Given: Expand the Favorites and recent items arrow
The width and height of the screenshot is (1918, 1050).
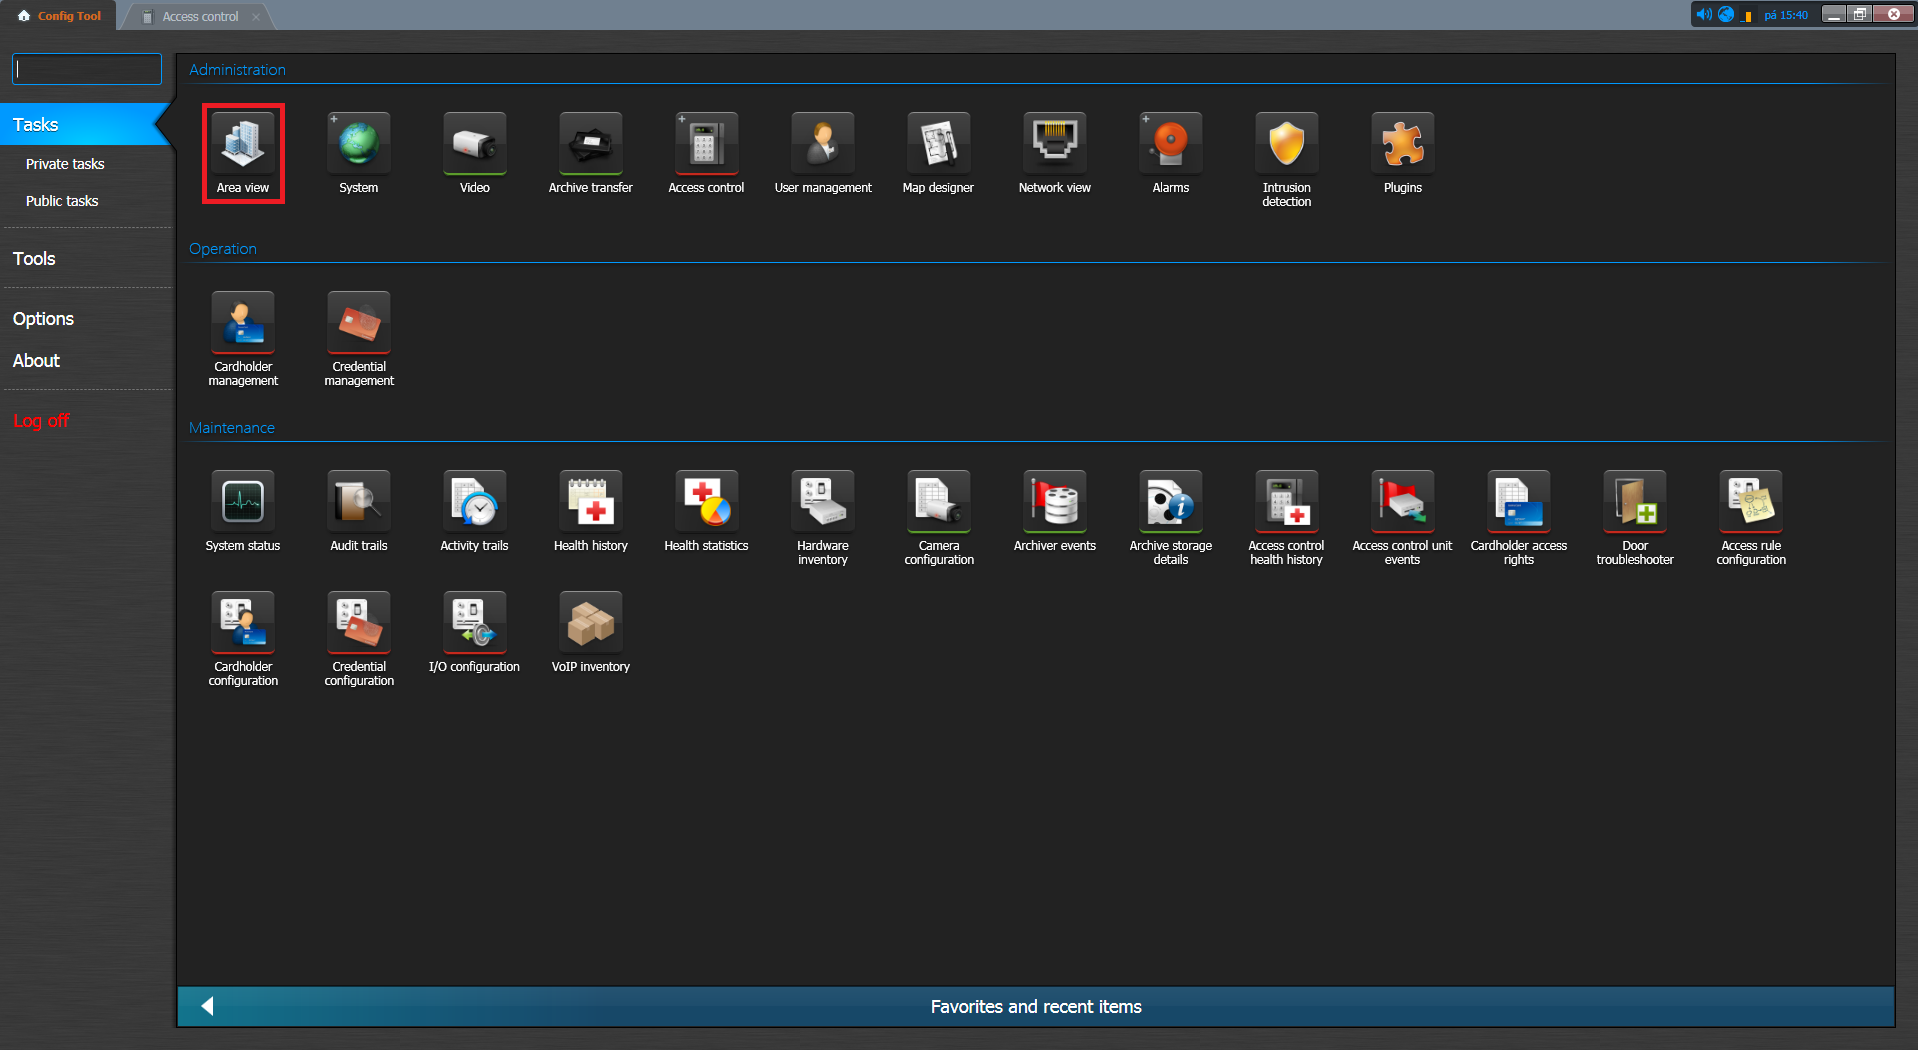Looking at the screenshot, I should pos(208,1006).
